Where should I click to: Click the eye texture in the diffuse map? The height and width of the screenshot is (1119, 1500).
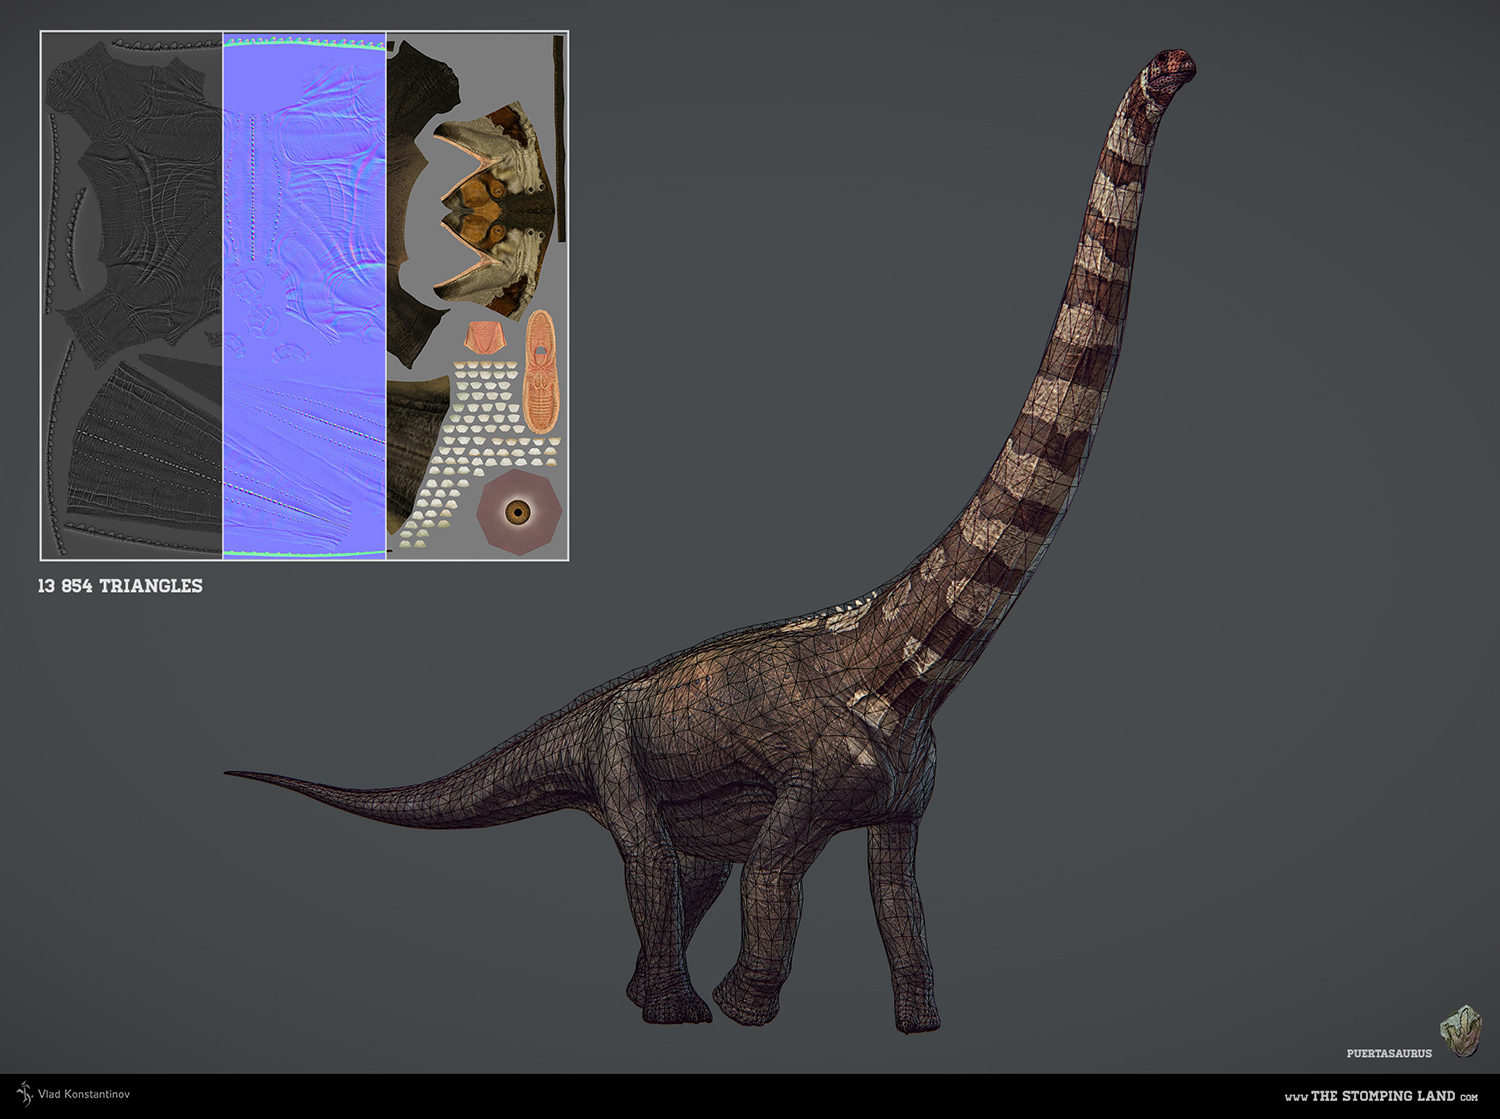click(x=518, y=512)
